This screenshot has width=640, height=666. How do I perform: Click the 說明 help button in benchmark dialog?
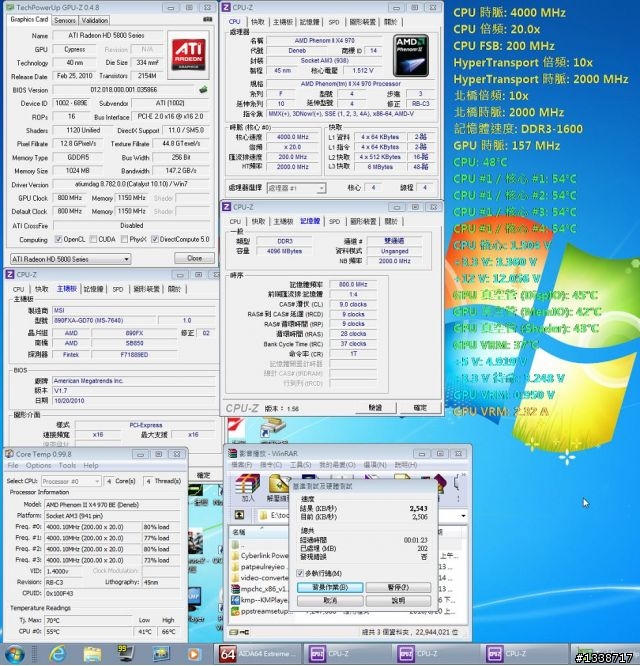point(398,601)
